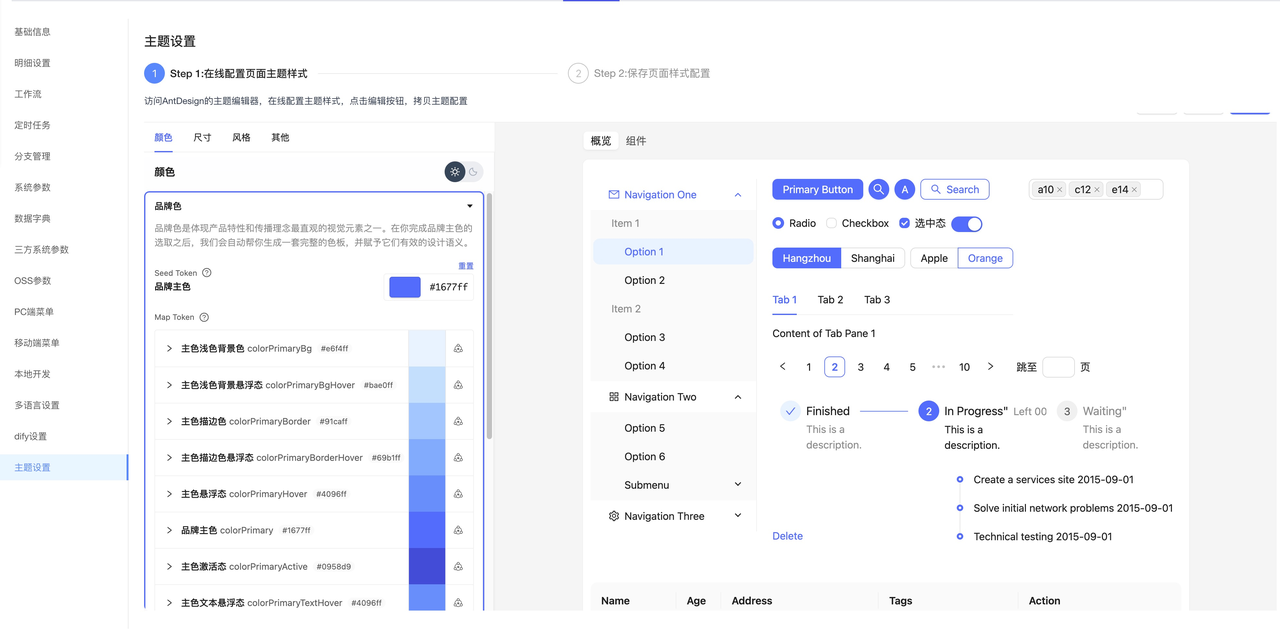This screenshot has height=630, width=1280.
Task: Check the unchecked Checkbox box
Action: [831, 223]
